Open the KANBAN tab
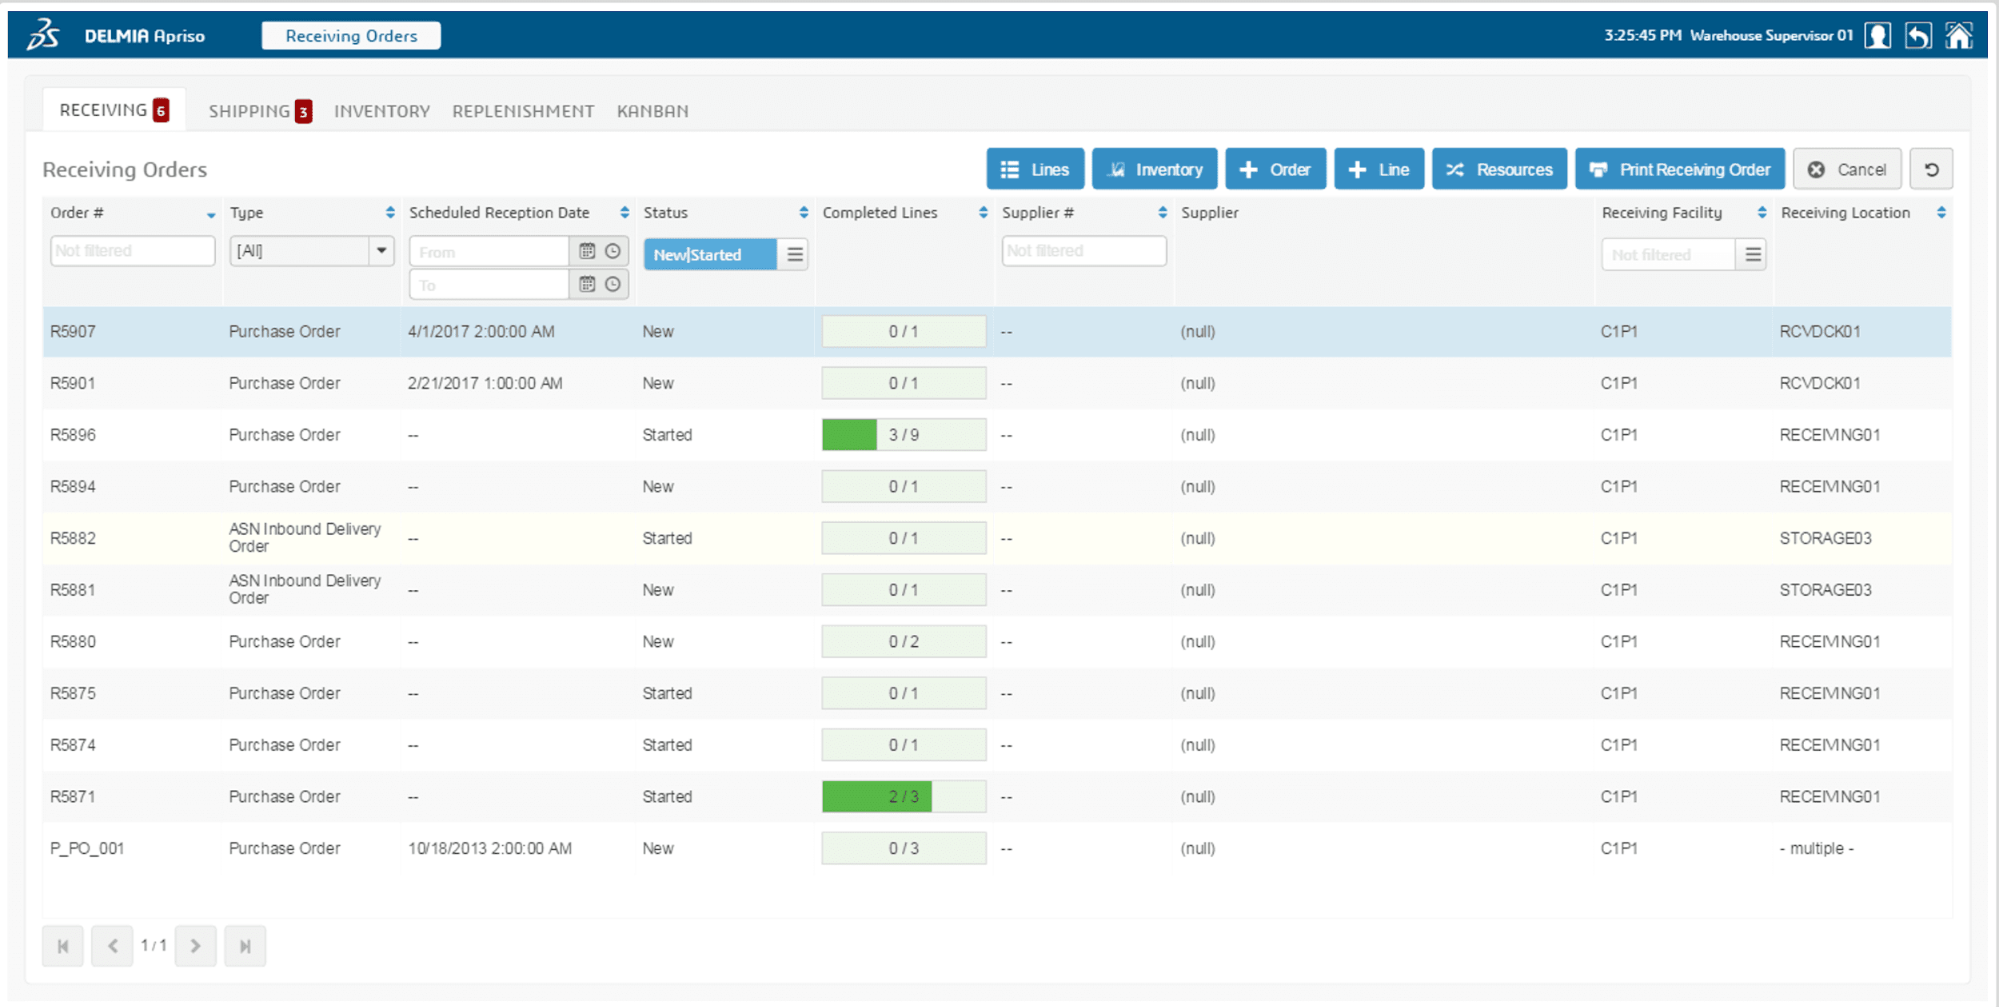The image size is (1999, 1008). pos(652,111)
